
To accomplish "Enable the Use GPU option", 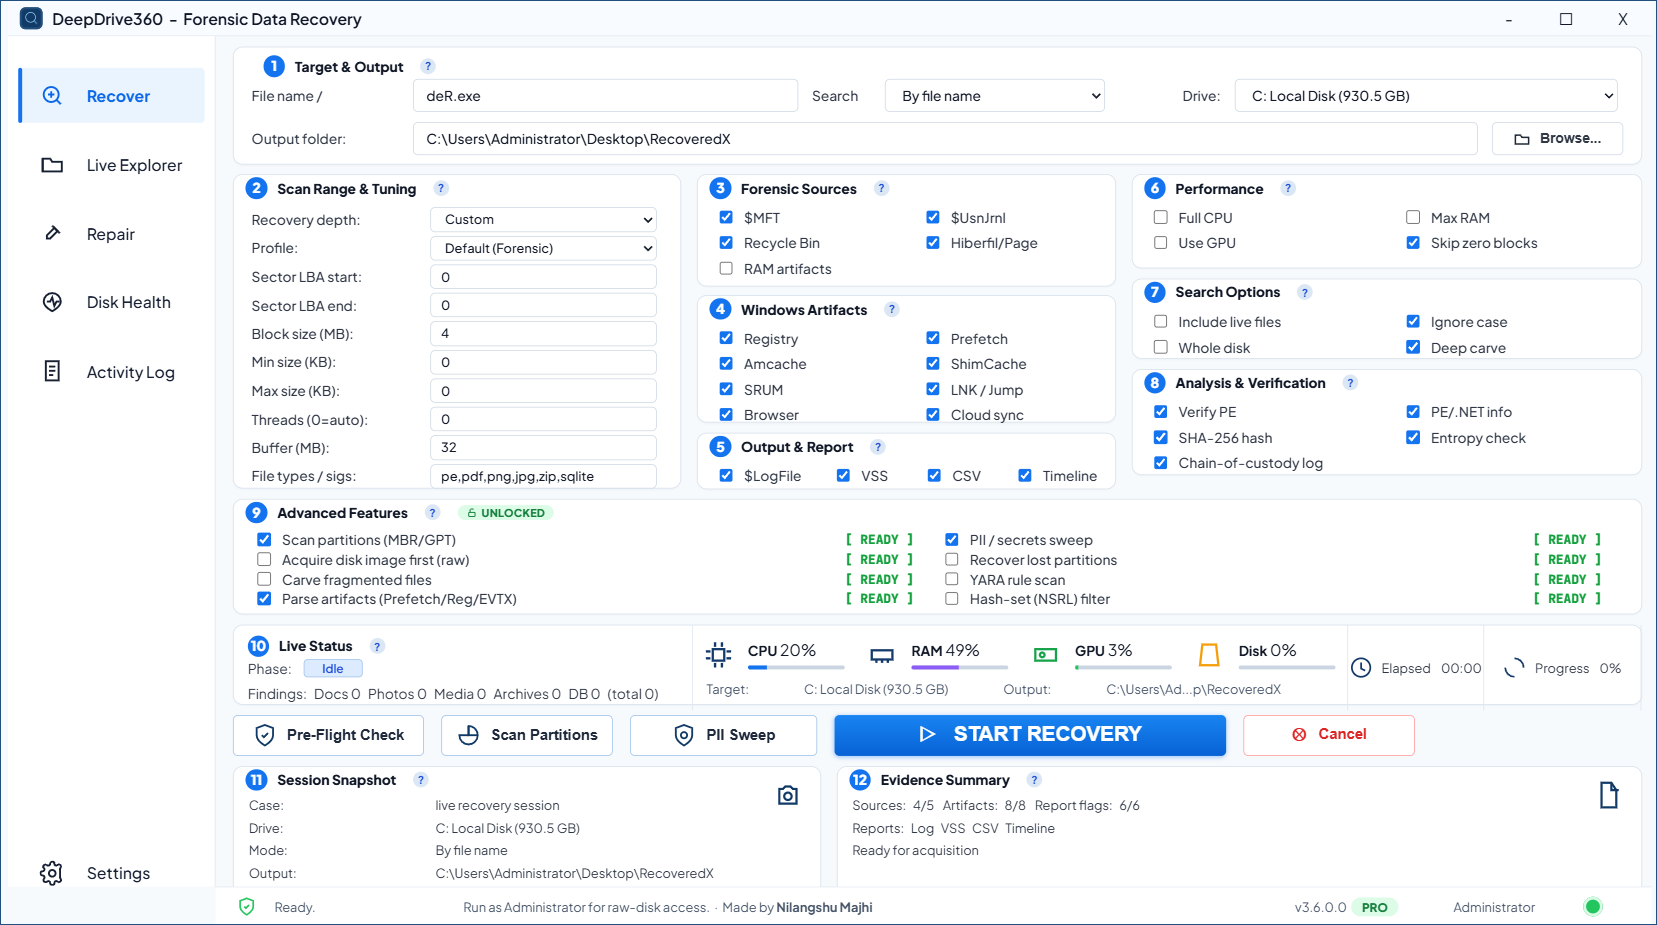I will (1161, 243).
